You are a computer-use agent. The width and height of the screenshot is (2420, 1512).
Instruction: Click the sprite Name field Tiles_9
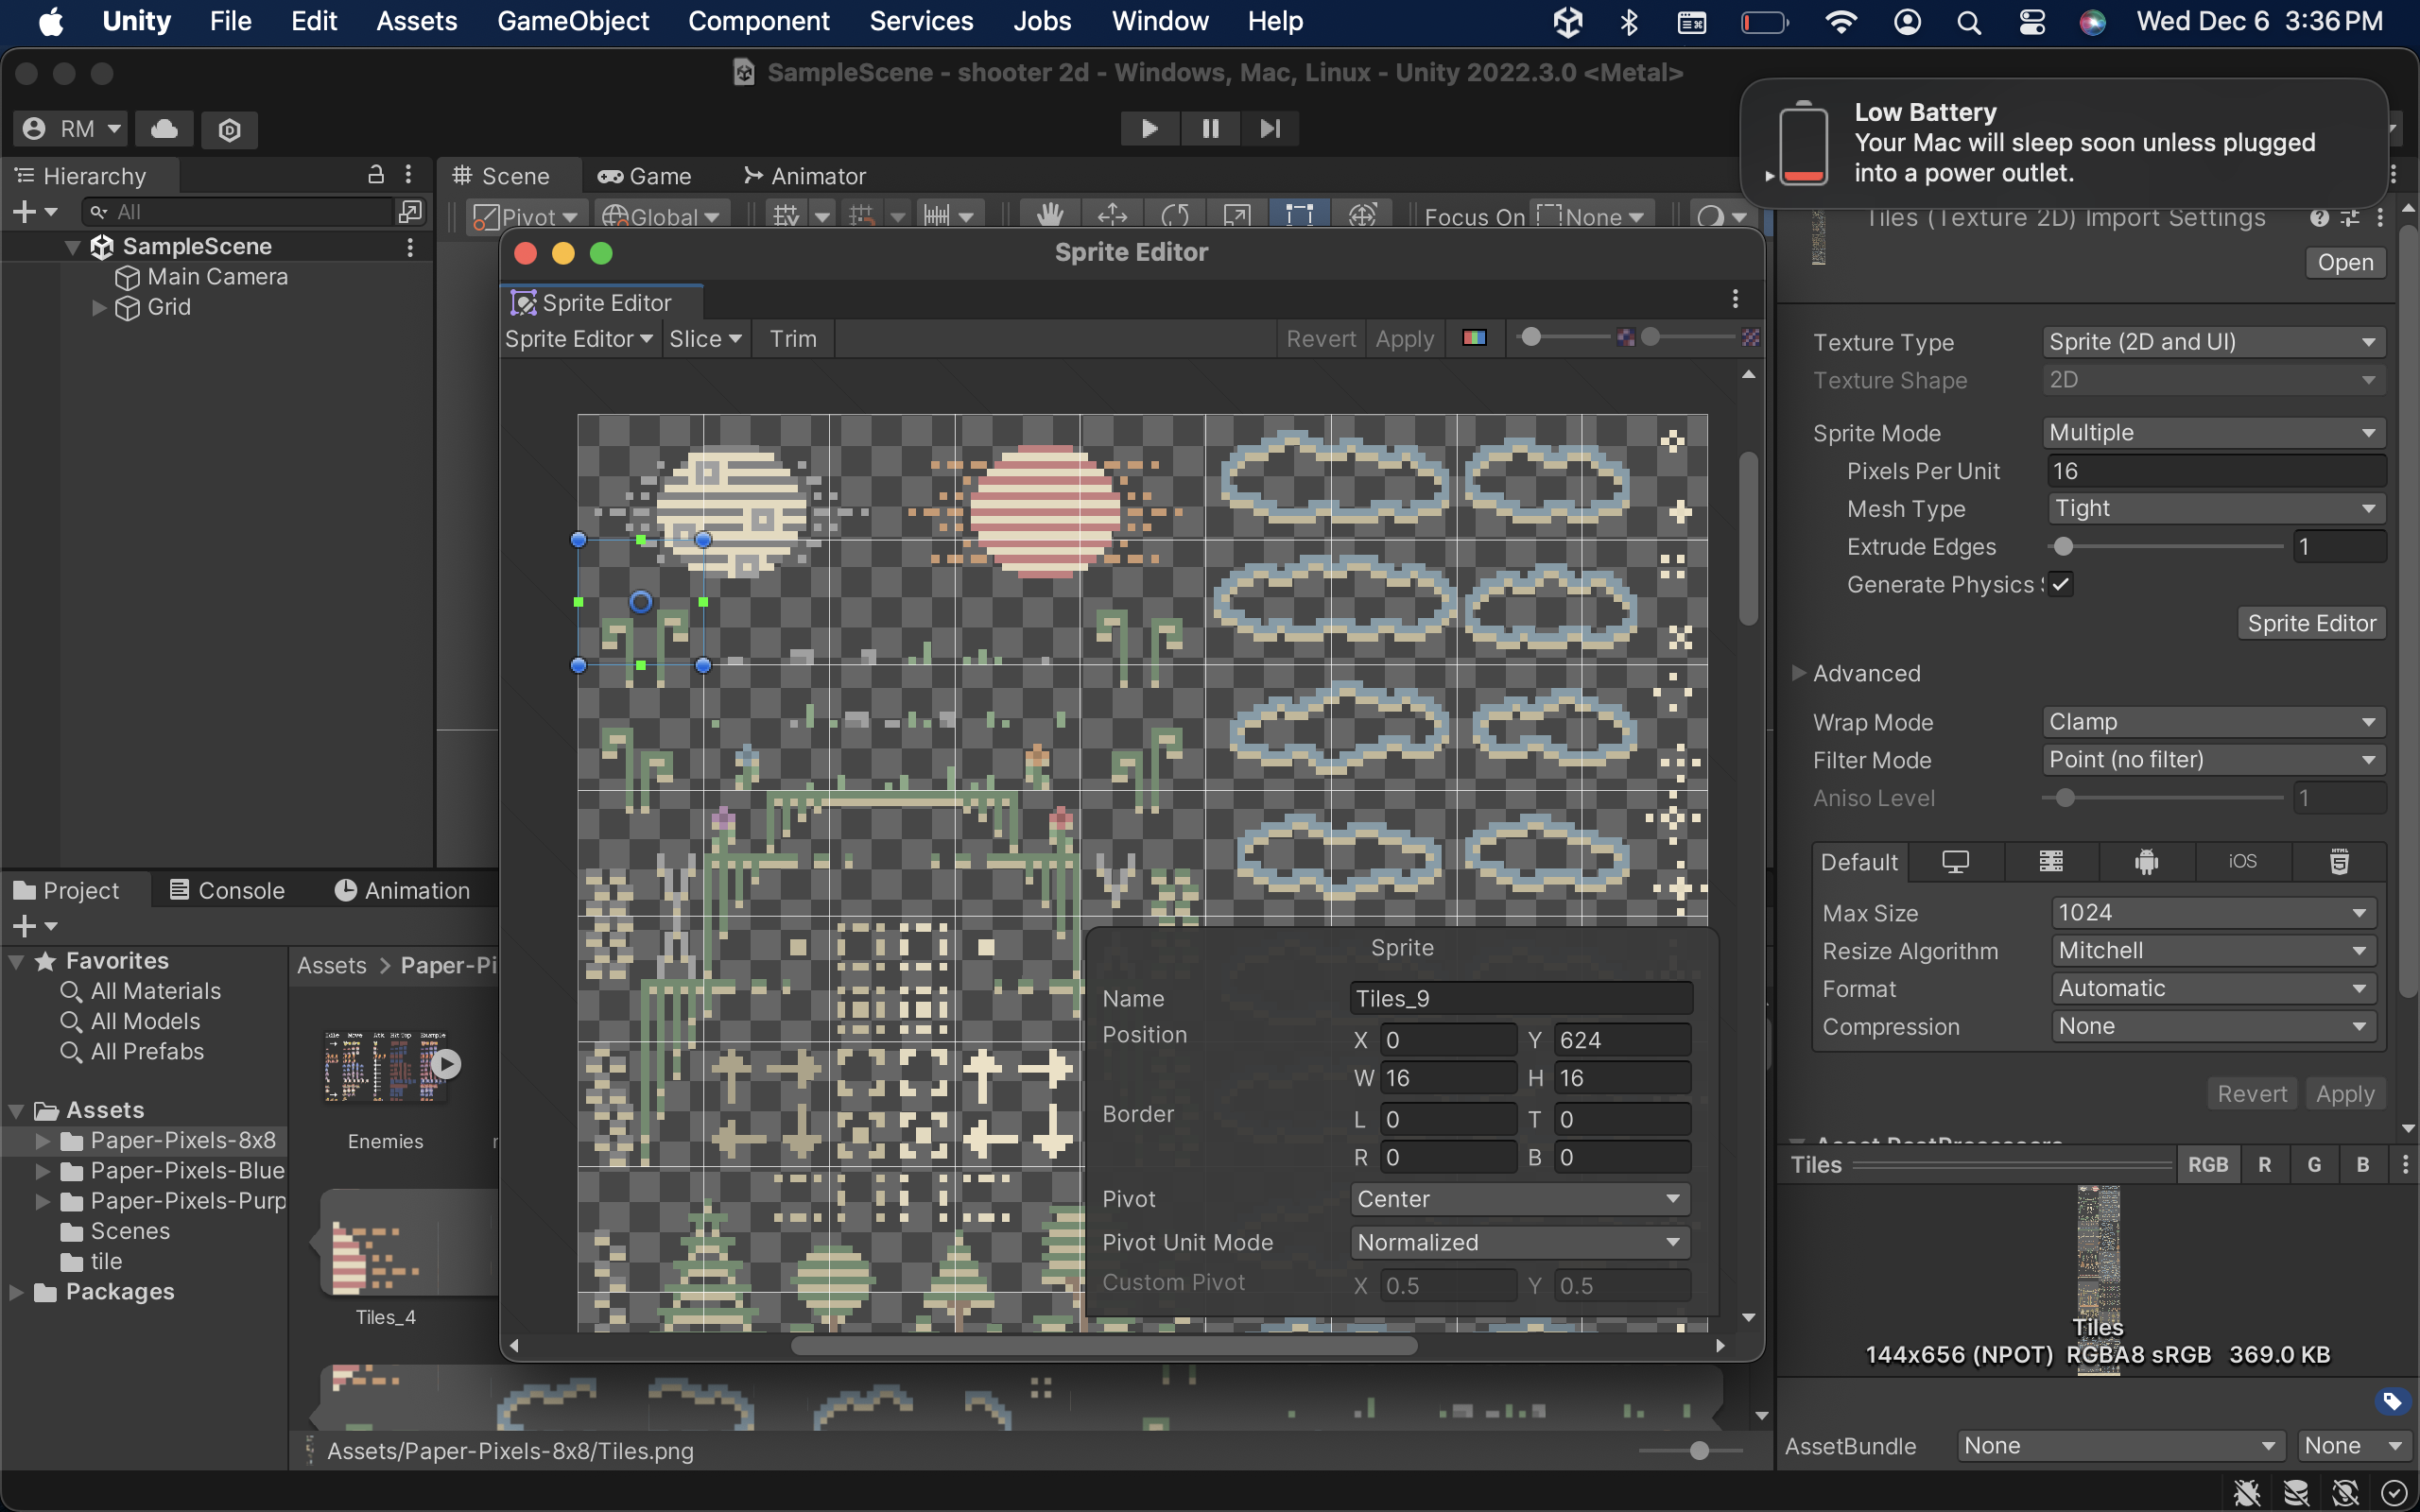1520,998
